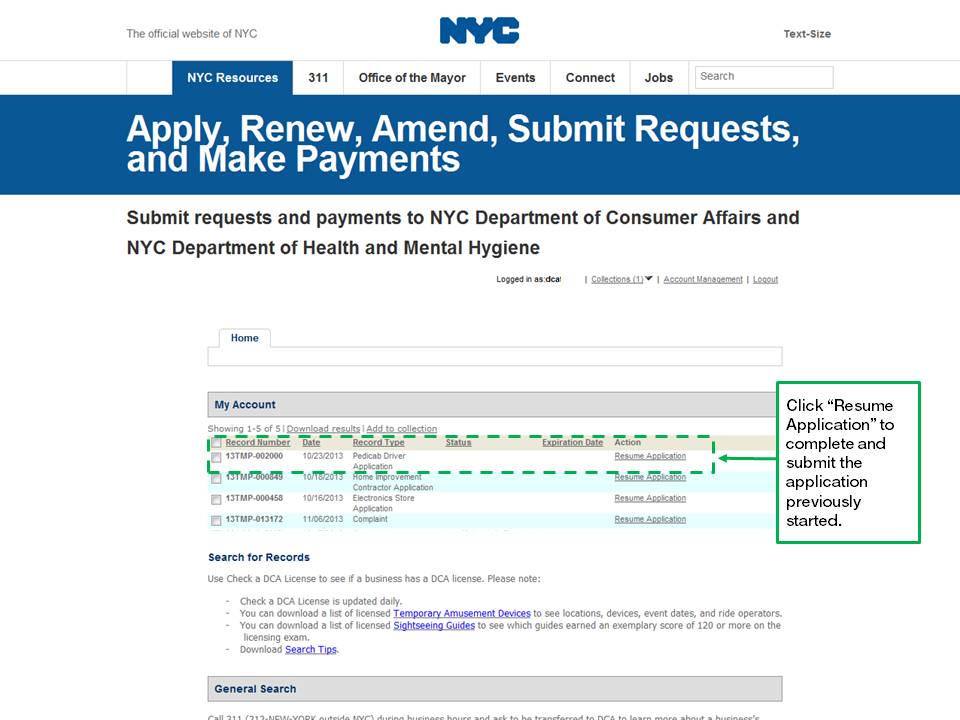This screenshot has height=720, width=960.
Task: Open the Collections dropdown arrow
Action: pyautogui.click(x=649, y=279)
